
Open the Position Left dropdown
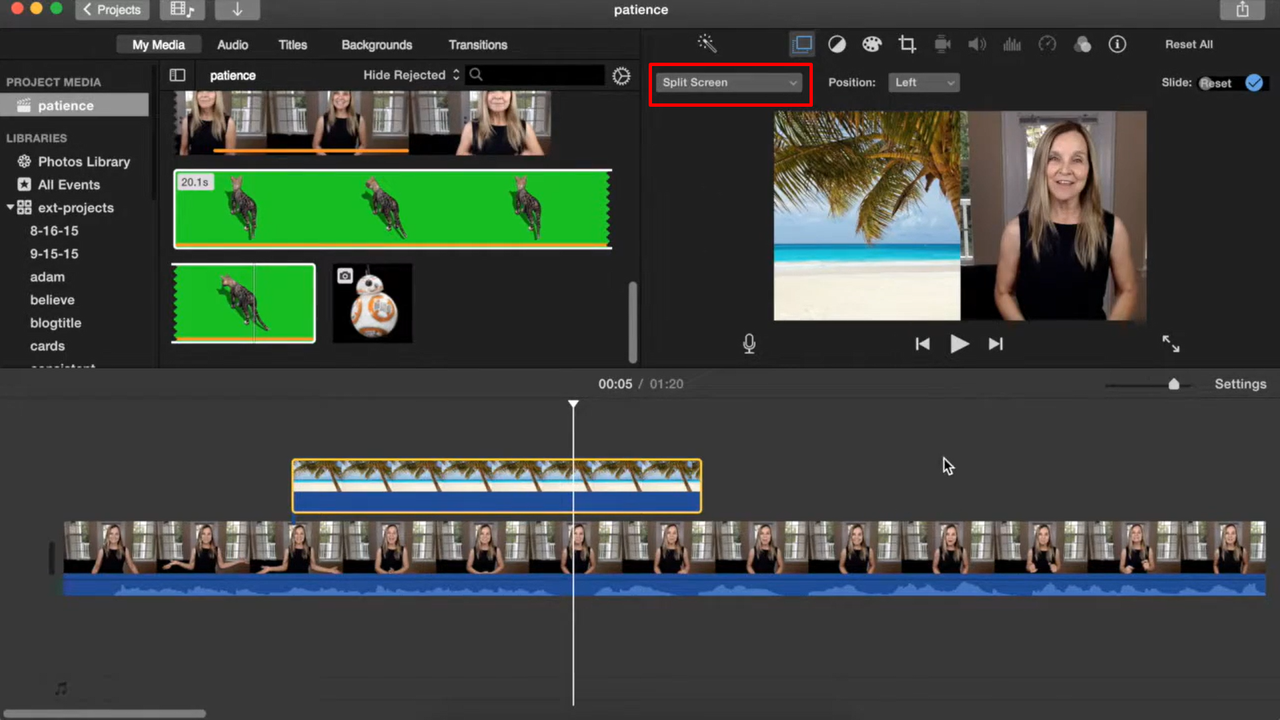tap(923, 83)
